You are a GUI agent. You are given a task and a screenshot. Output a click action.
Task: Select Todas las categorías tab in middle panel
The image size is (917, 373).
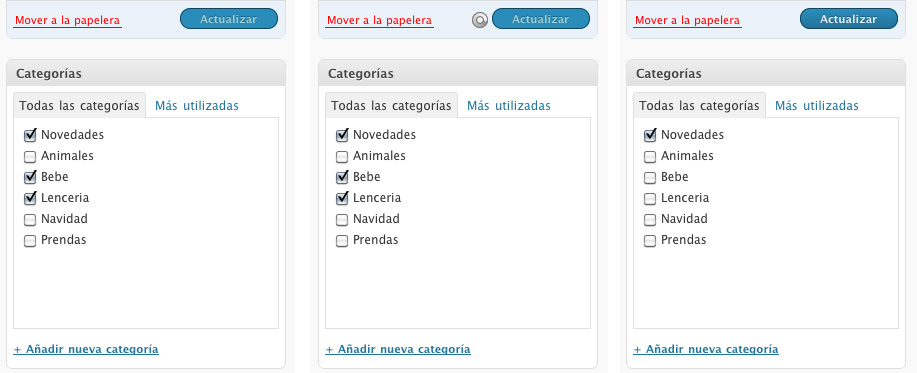click(x=391, y=106)
